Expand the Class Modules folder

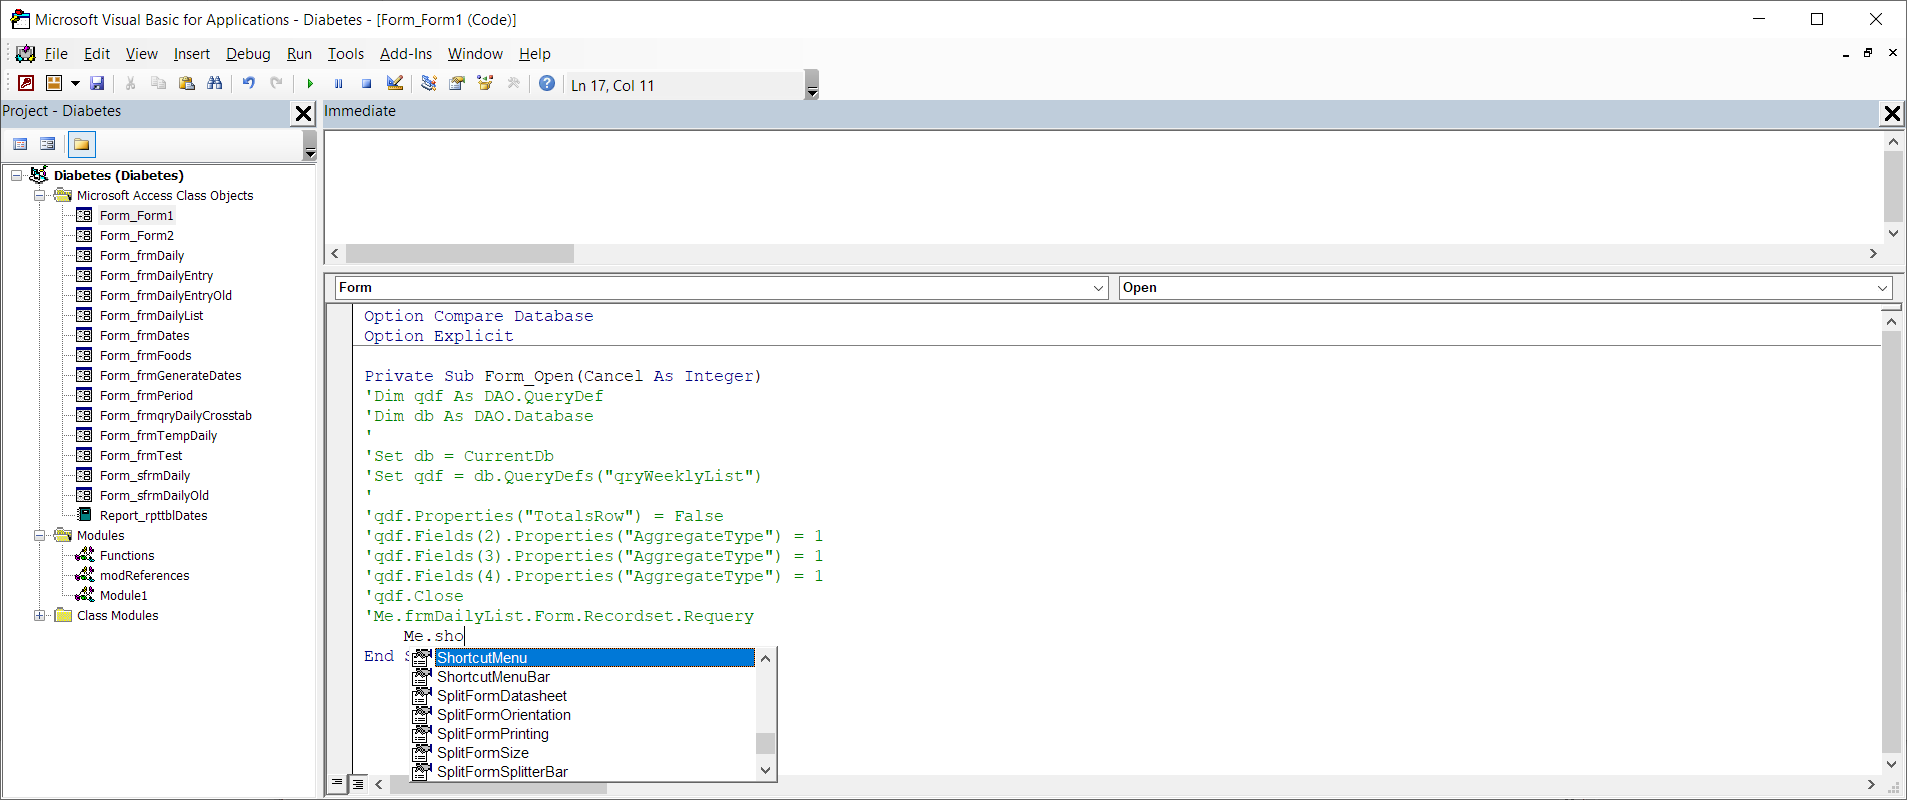coord(40,616)
